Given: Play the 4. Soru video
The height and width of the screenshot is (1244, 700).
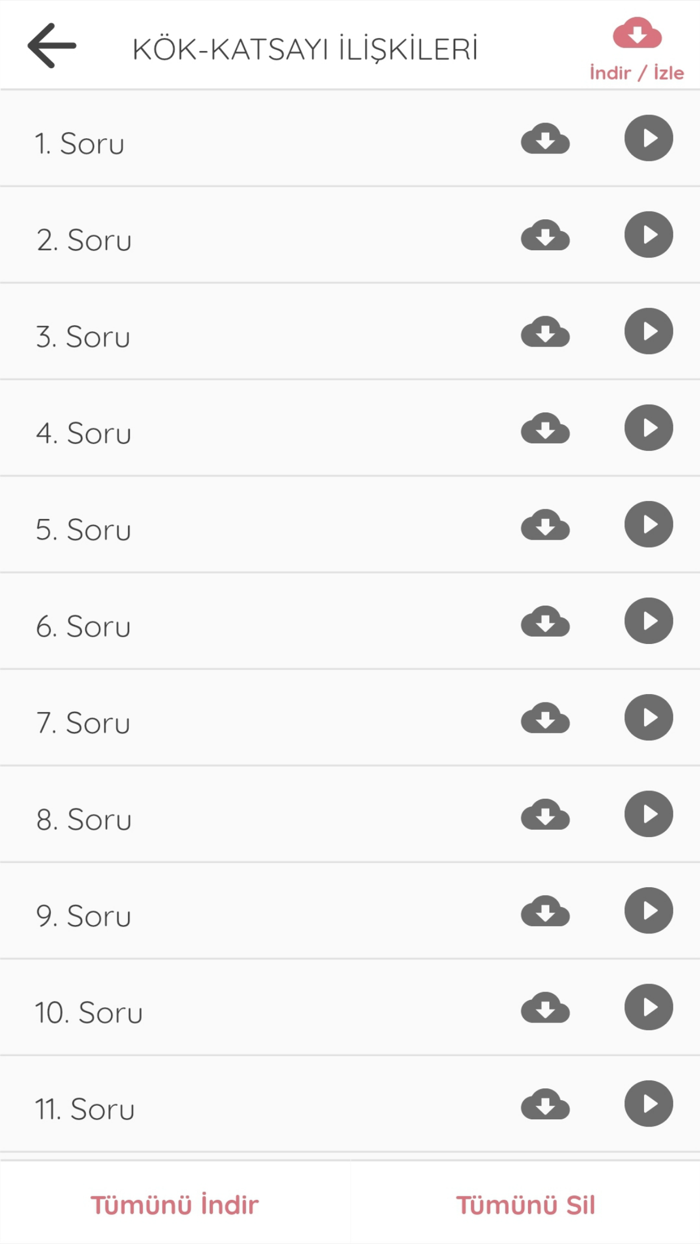Looking at the screenshot, I should tap(648, 428).
